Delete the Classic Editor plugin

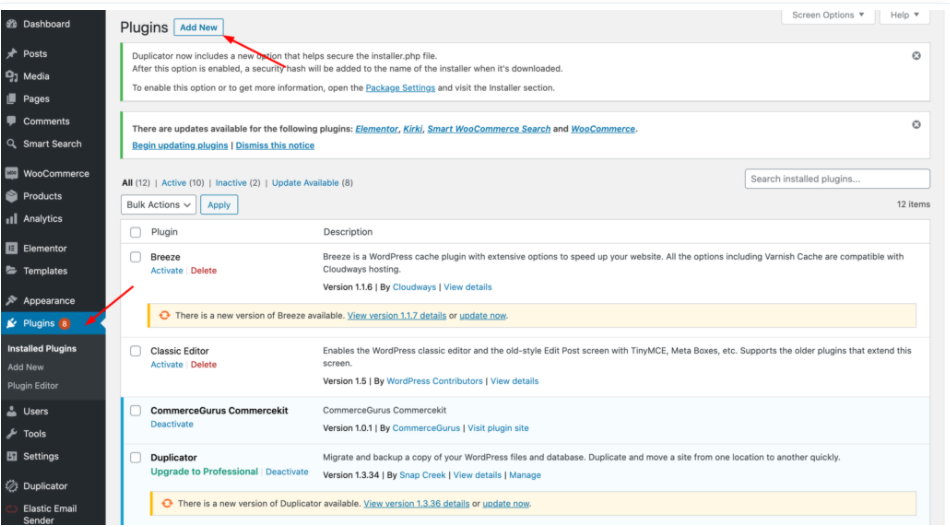(x=204, y=365)
